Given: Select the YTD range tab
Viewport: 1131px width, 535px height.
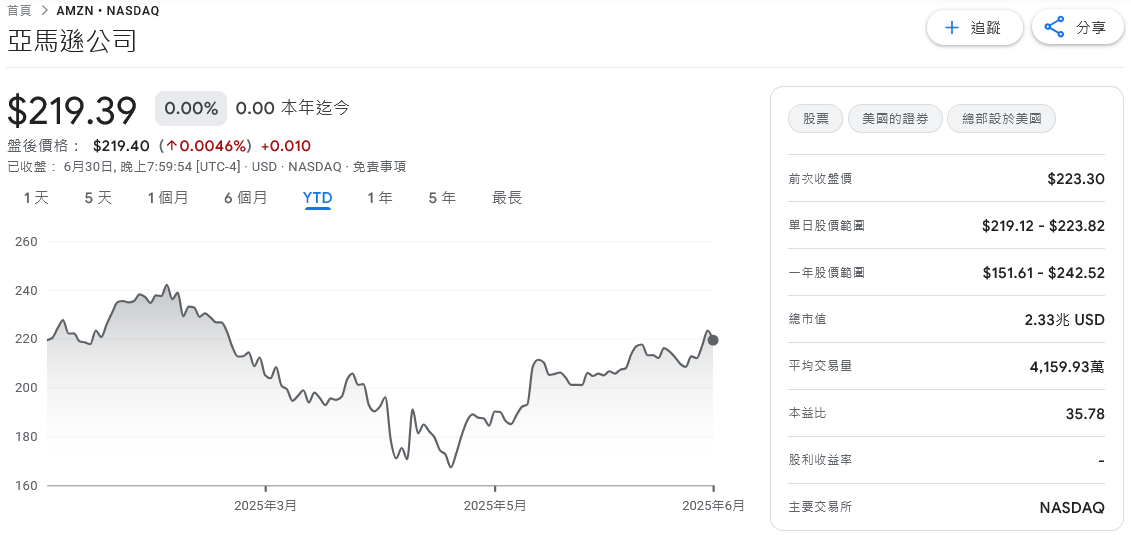Looking at the screenshot, I should click(x=317, y=198).
